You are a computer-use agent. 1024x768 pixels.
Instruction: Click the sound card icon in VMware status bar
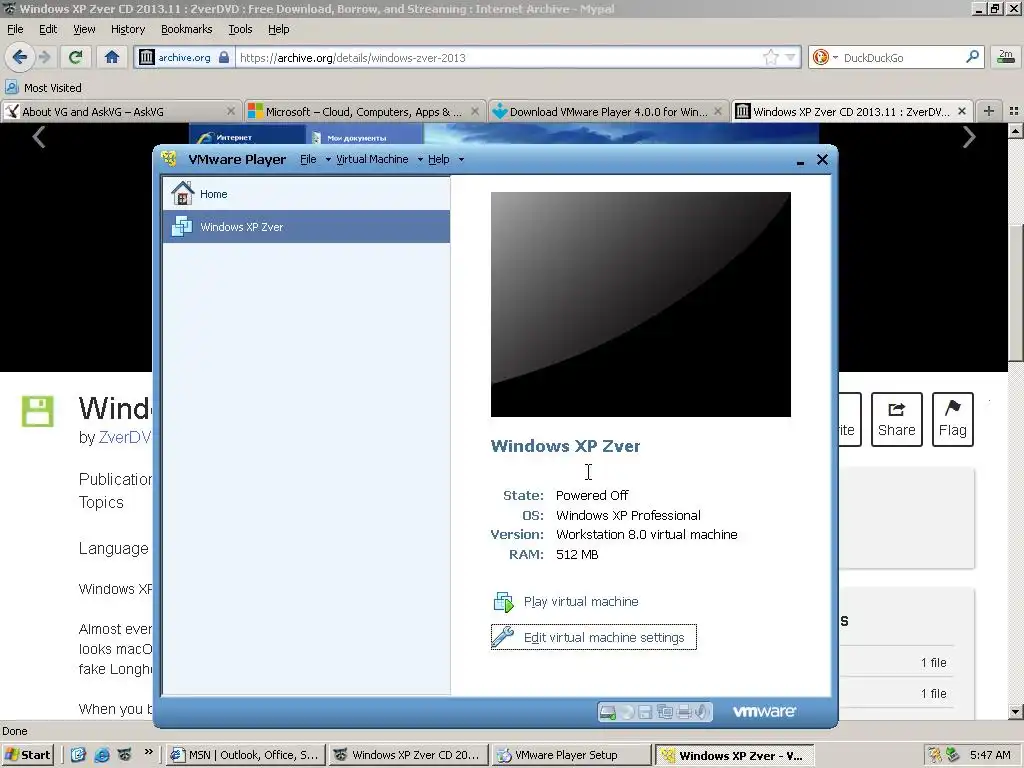click(701, 712)
